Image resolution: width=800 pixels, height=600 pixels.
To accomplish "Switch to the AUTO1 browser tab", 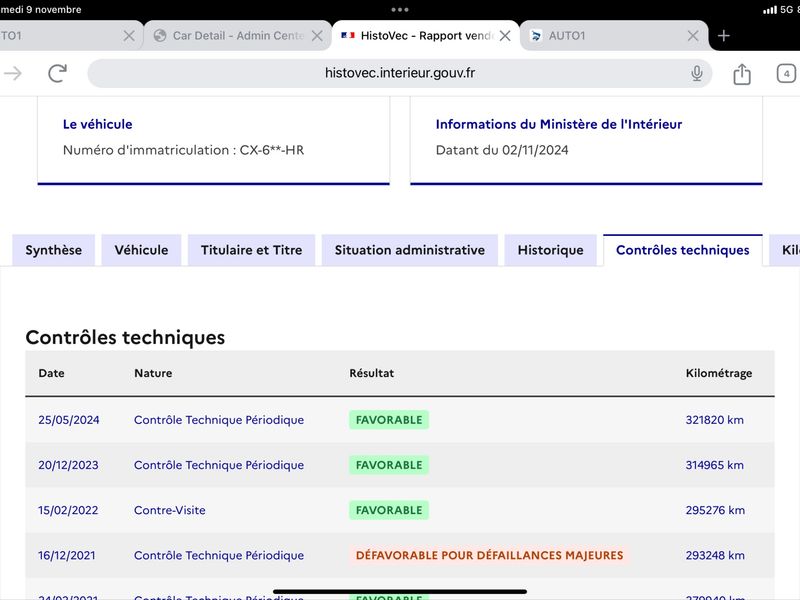I will click(x=612, y=36).
